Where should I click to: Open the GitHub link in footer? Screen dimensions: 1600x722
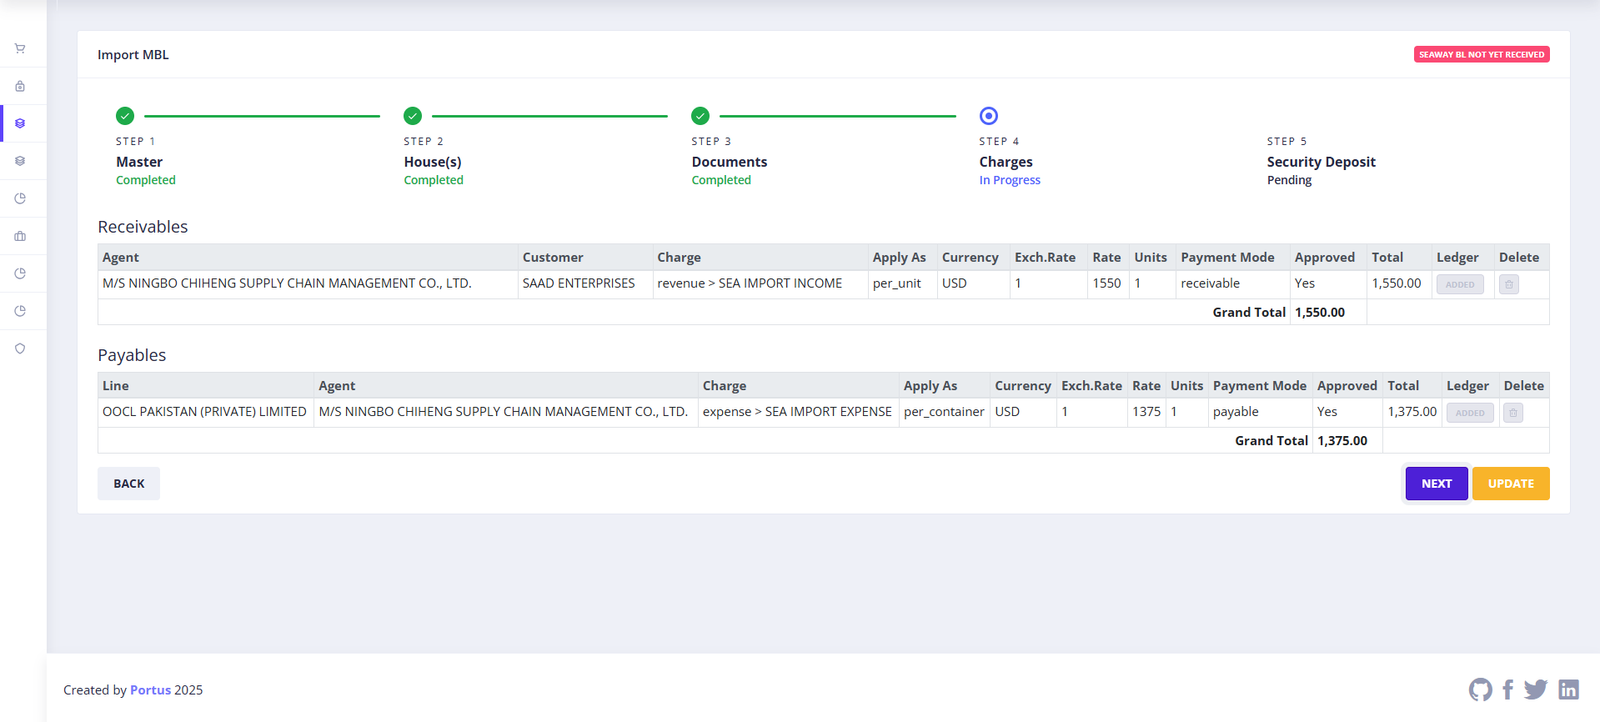pos(1480,690)
